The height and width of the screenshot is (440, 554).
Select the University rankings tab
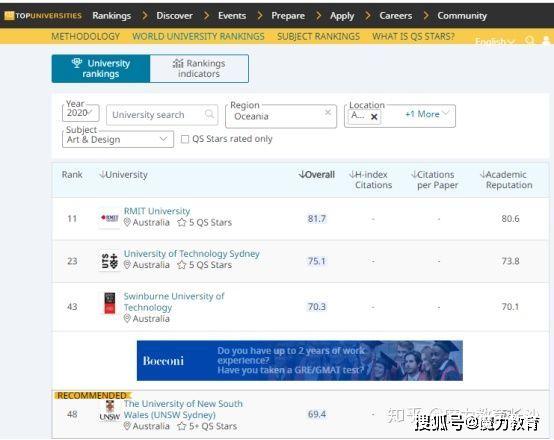(101, 69)
